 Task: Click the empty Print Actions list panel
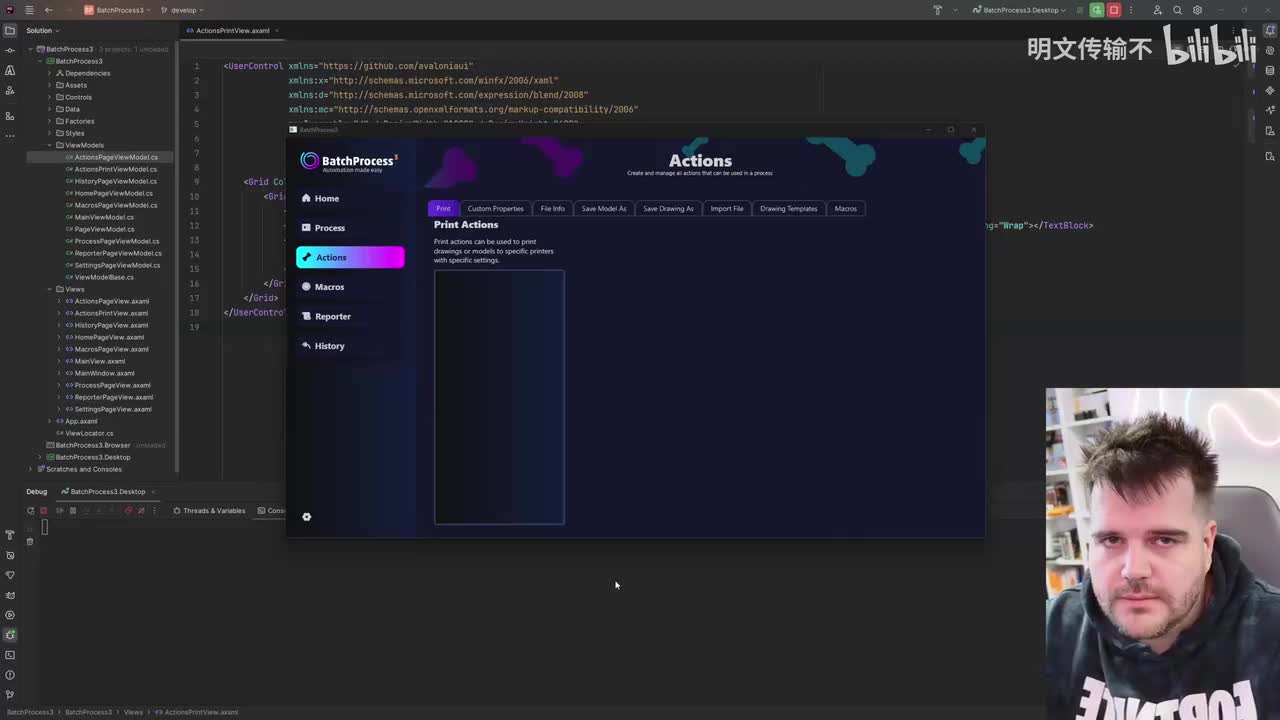tap(499, 397)
